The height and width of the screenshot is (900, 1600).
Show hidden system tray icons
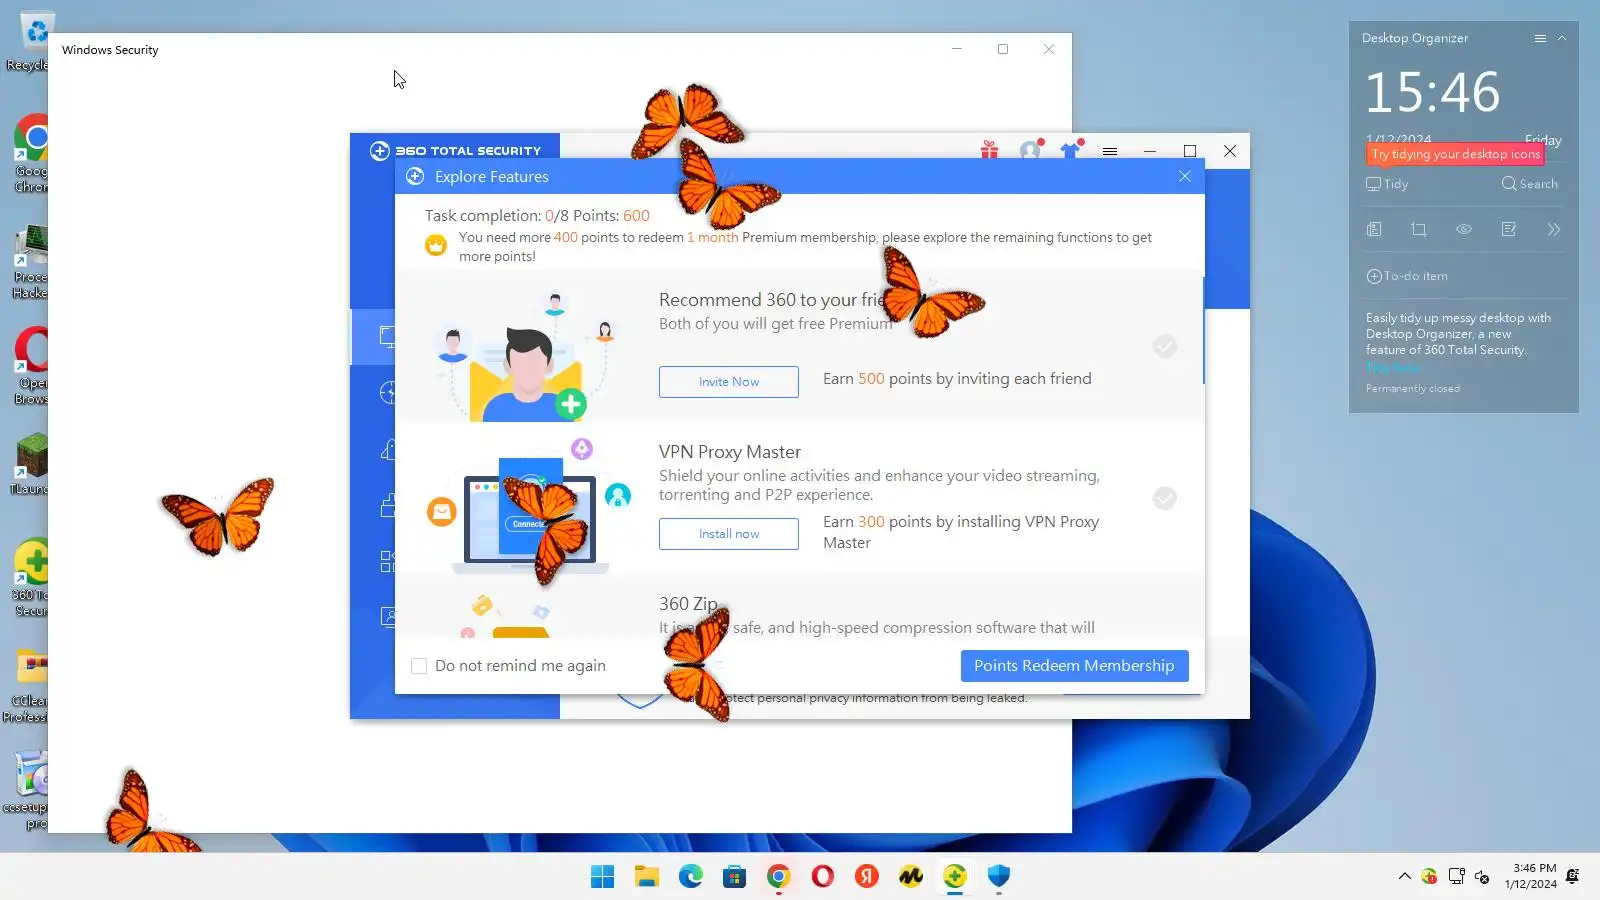[x=1405, y=876]
